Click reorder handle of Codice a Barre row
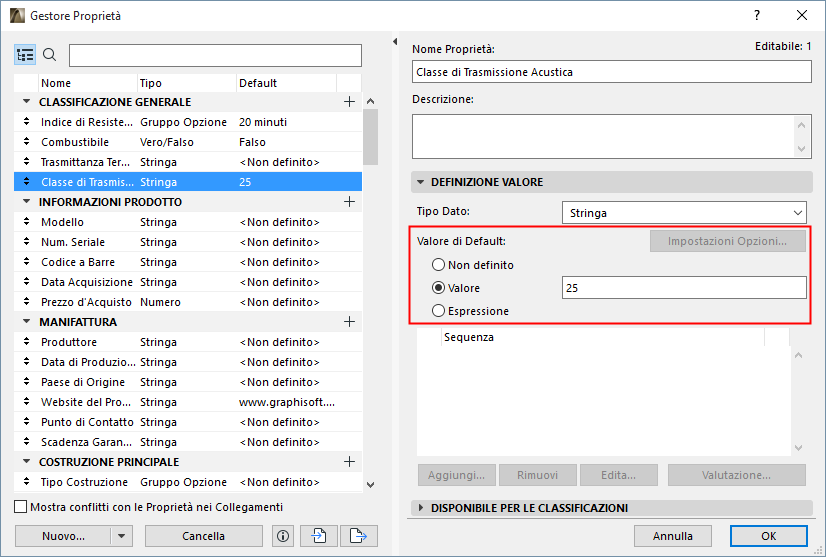The height and width of the screenshot is (557, 826). [x=26, y=262]
